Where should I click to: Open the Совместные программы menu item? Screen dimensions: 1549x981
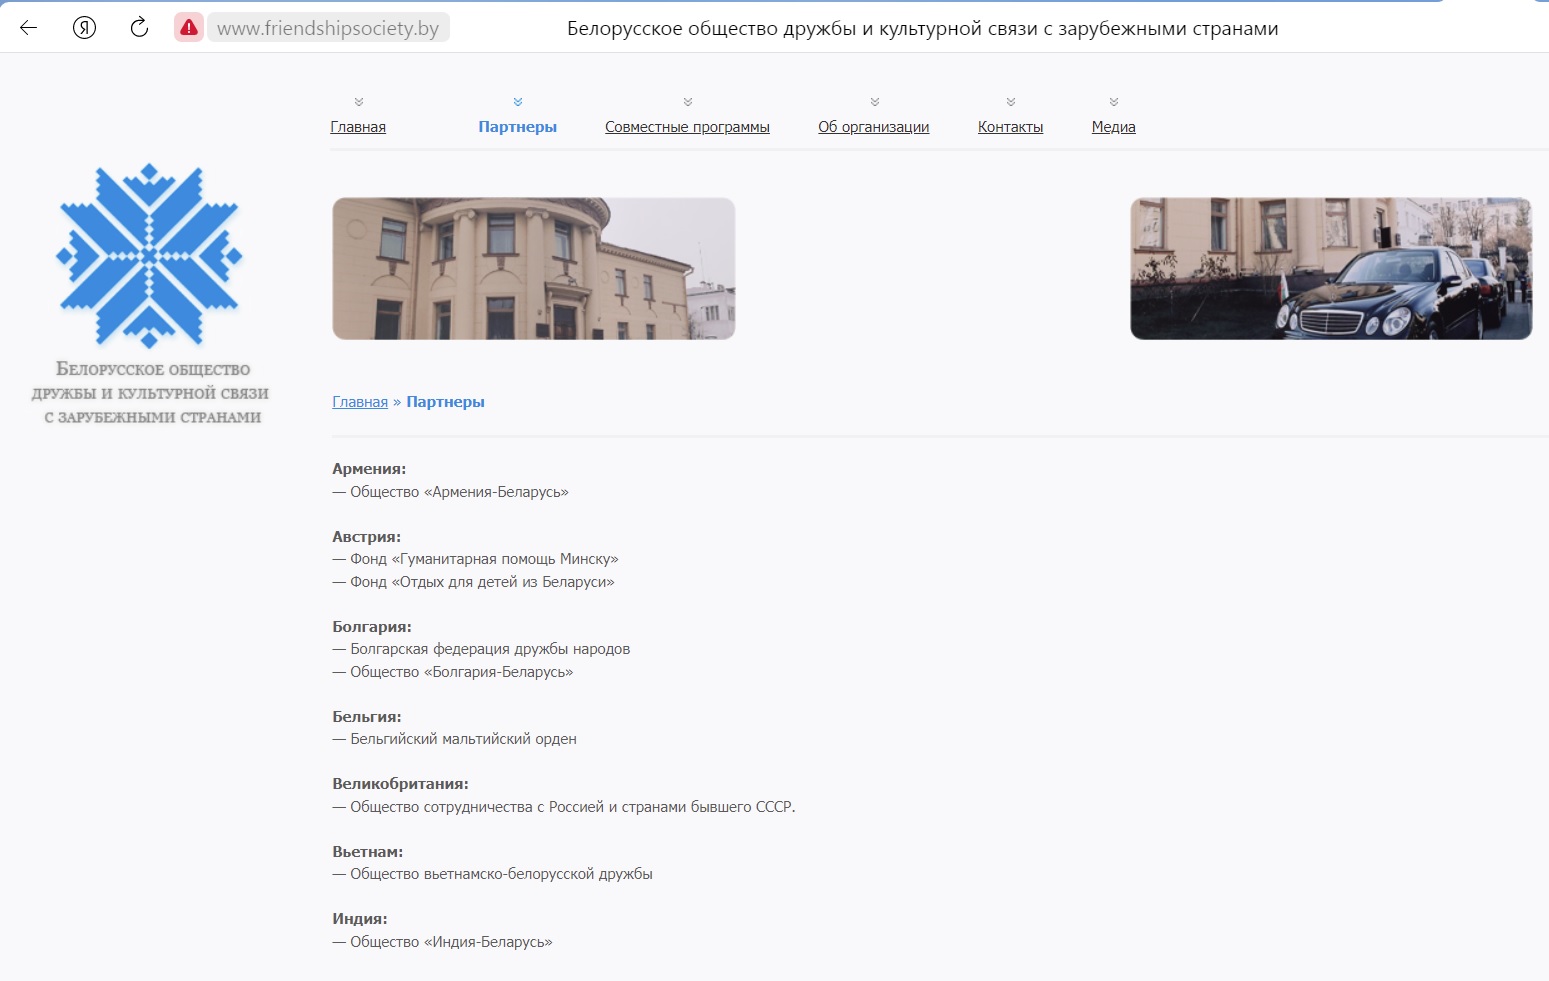(687, 127)
